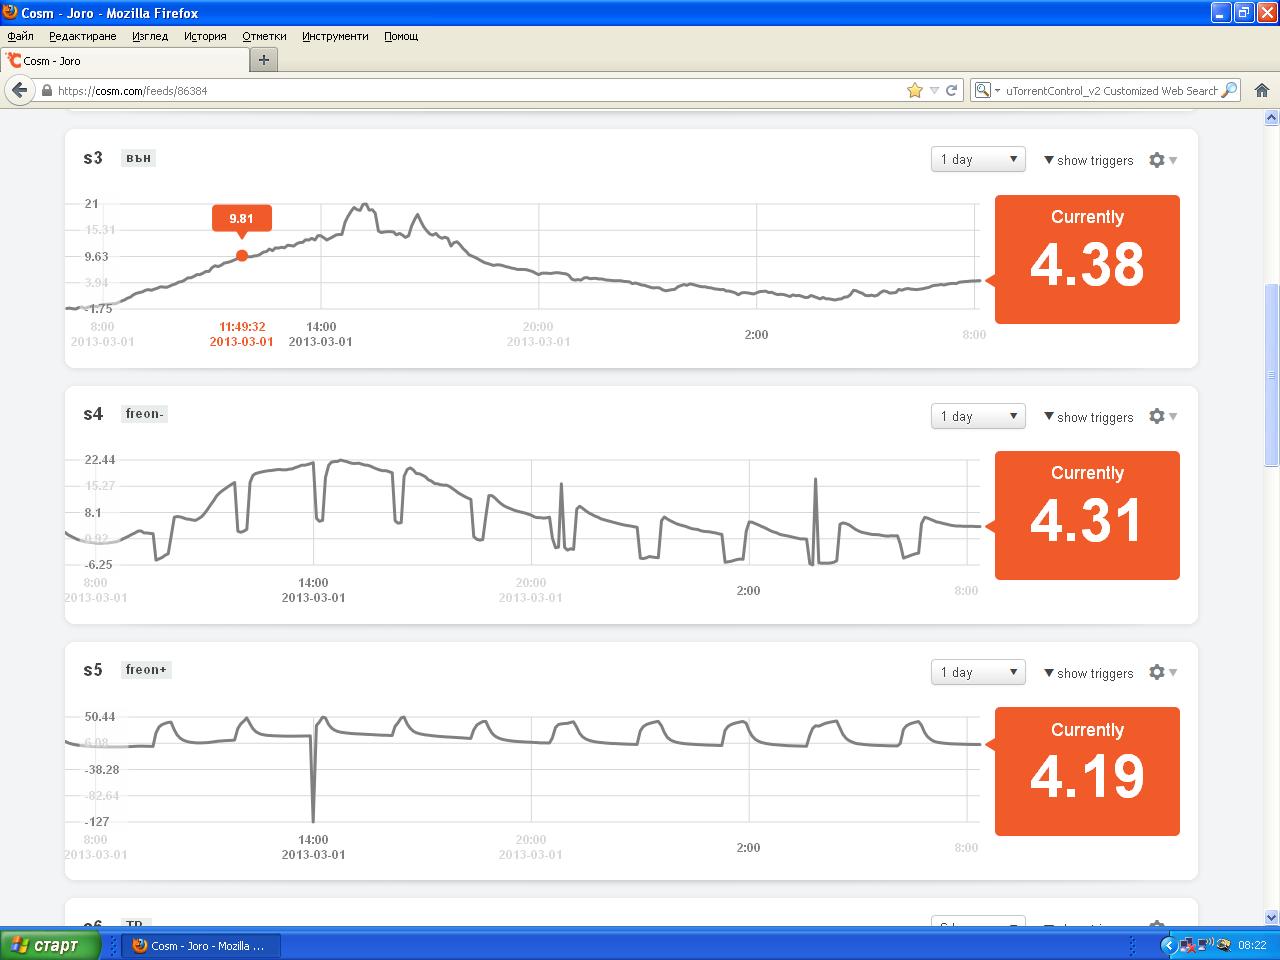Click the s4 'freon-' tag label
This screenshot has width=1280, height=960.
144,414
